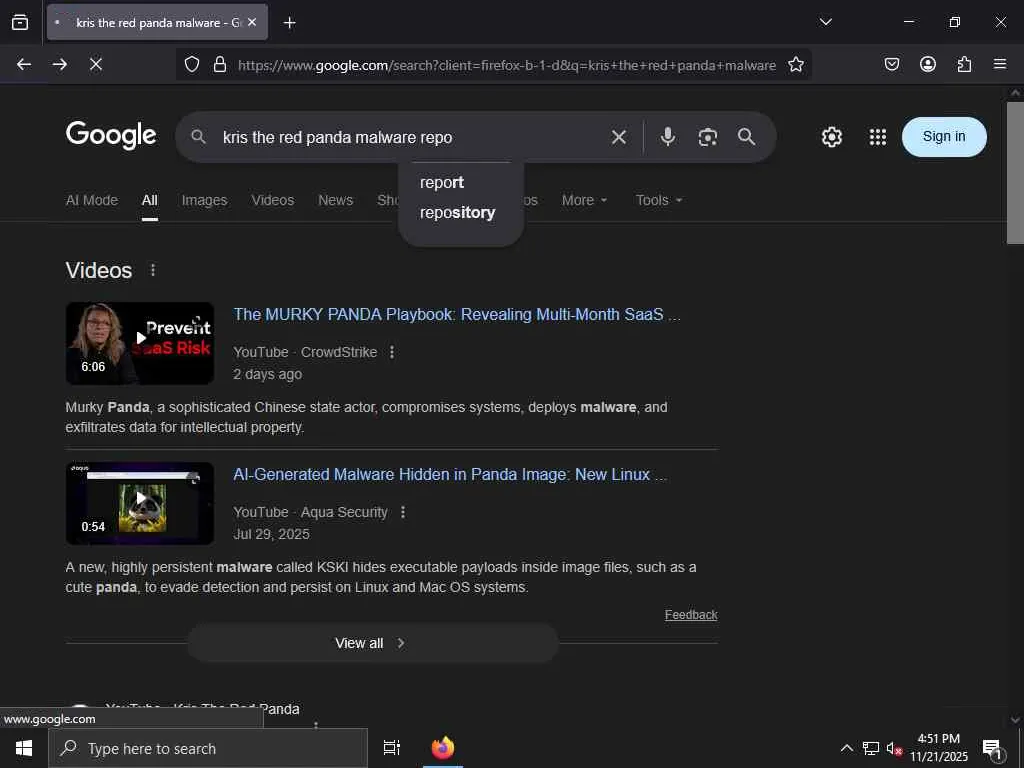Open notification center icon
1024x768 pixels.
point(992,748)
